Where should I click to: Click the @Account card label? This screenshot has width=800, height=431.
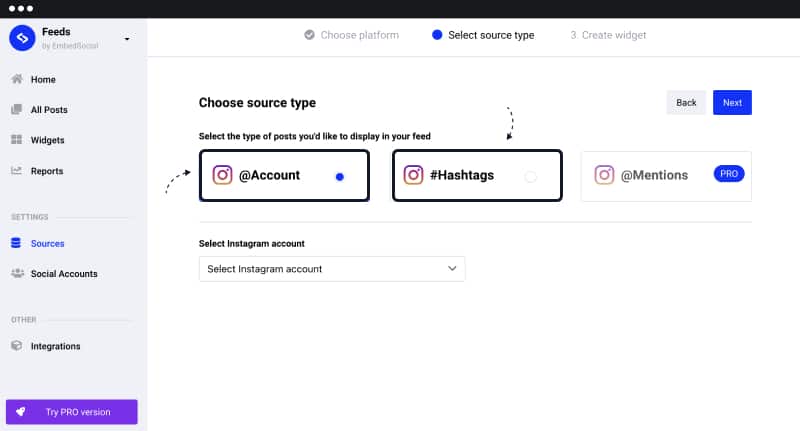(269, 175)
